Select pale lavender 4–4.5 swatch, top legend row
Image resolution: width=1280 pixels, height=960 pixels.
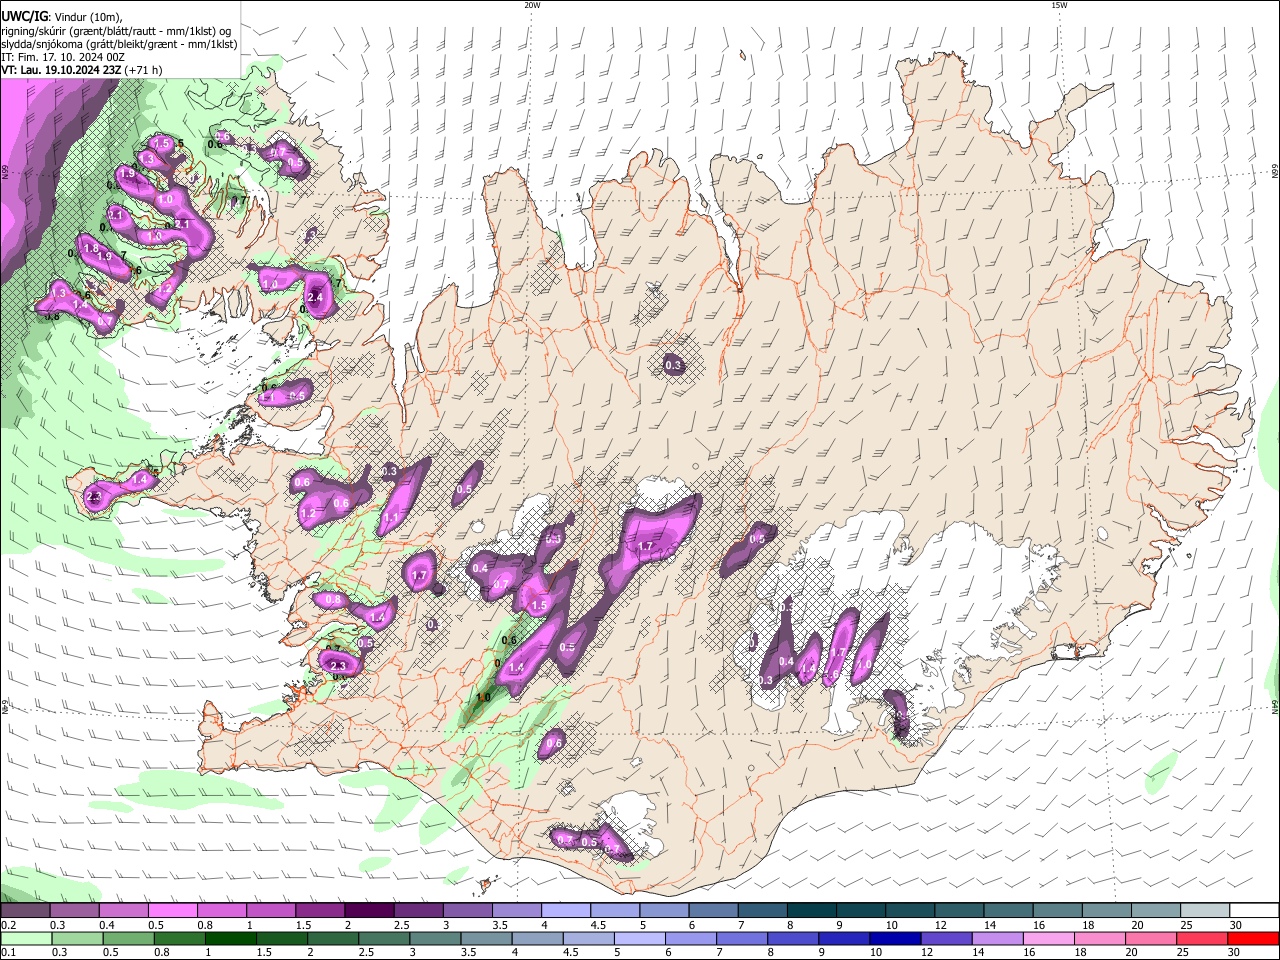pos(565,911)
